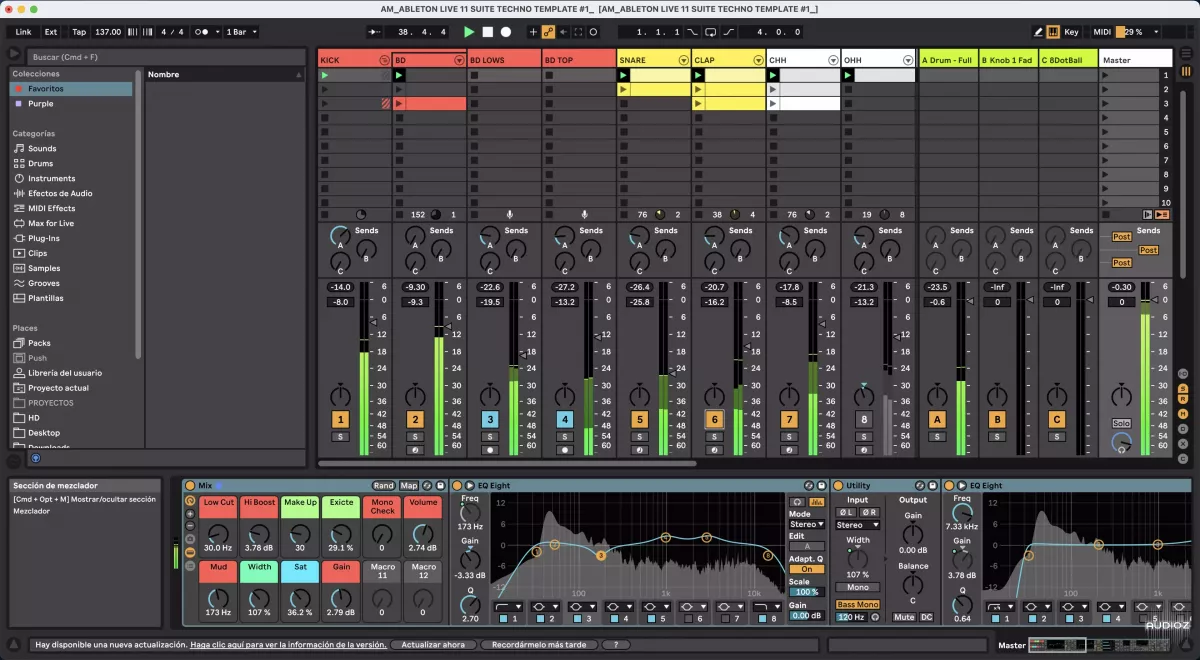Open Packs under Places
1200x660 pixels.
[x=39, y=343]
